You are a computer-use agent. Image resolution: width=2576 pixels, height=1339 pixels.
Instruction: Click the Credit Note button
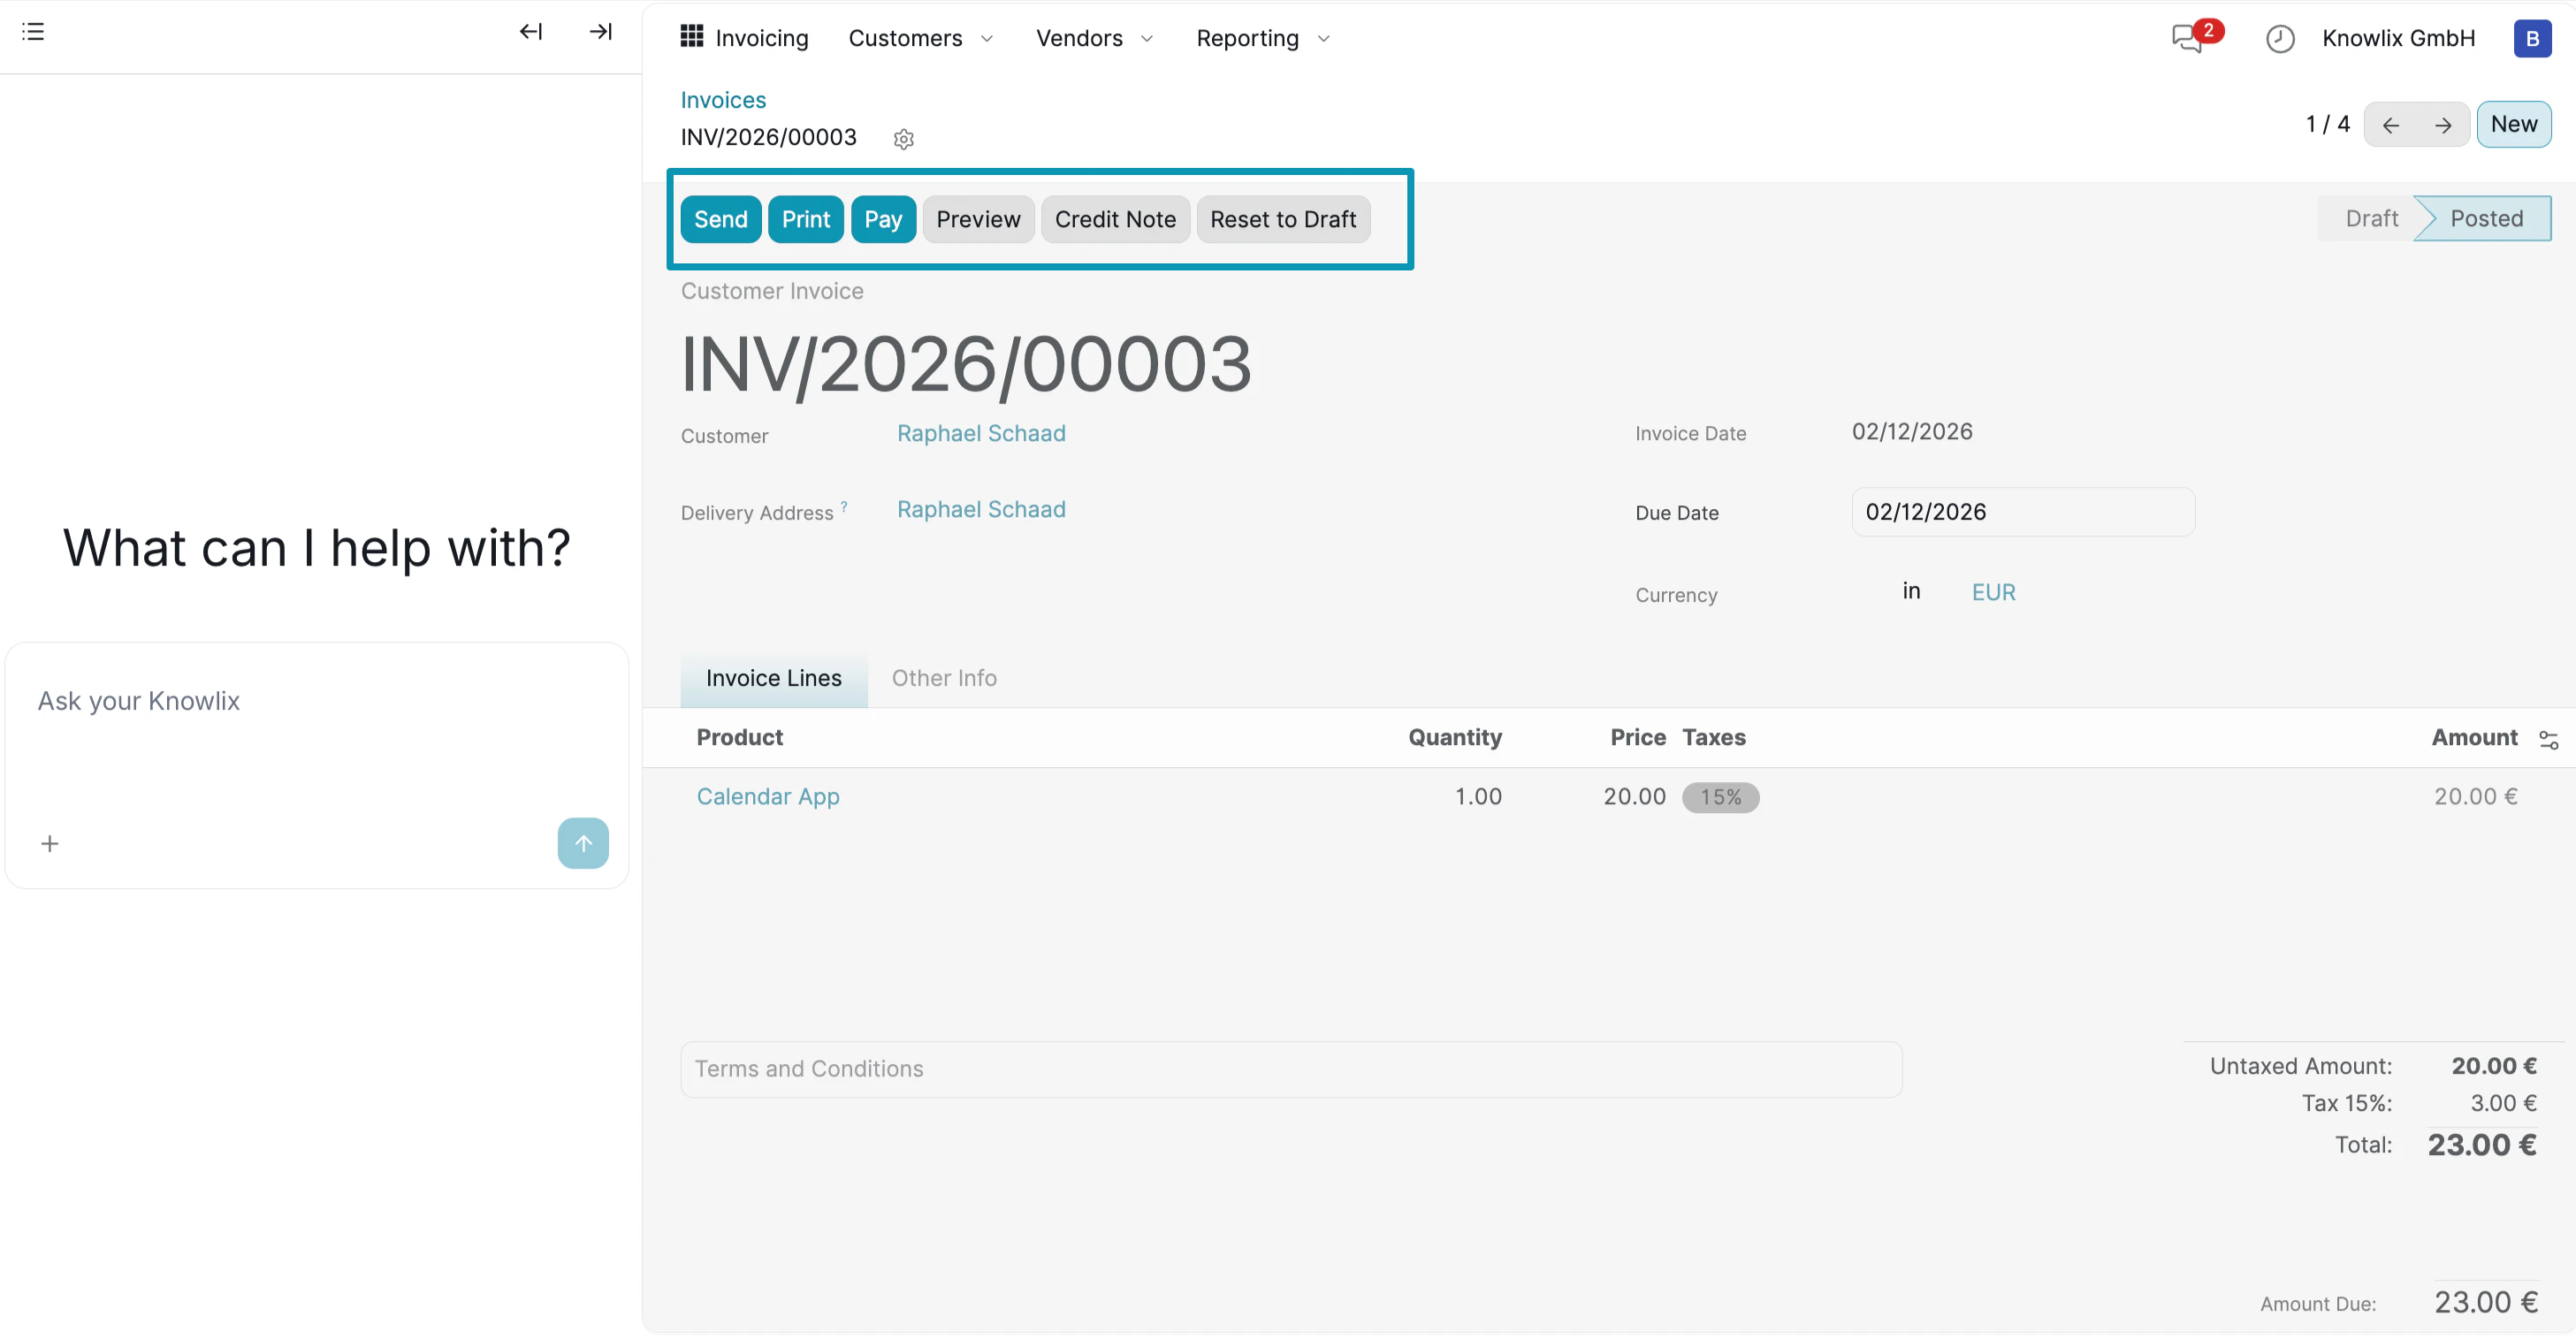[x=1115, y=219]
